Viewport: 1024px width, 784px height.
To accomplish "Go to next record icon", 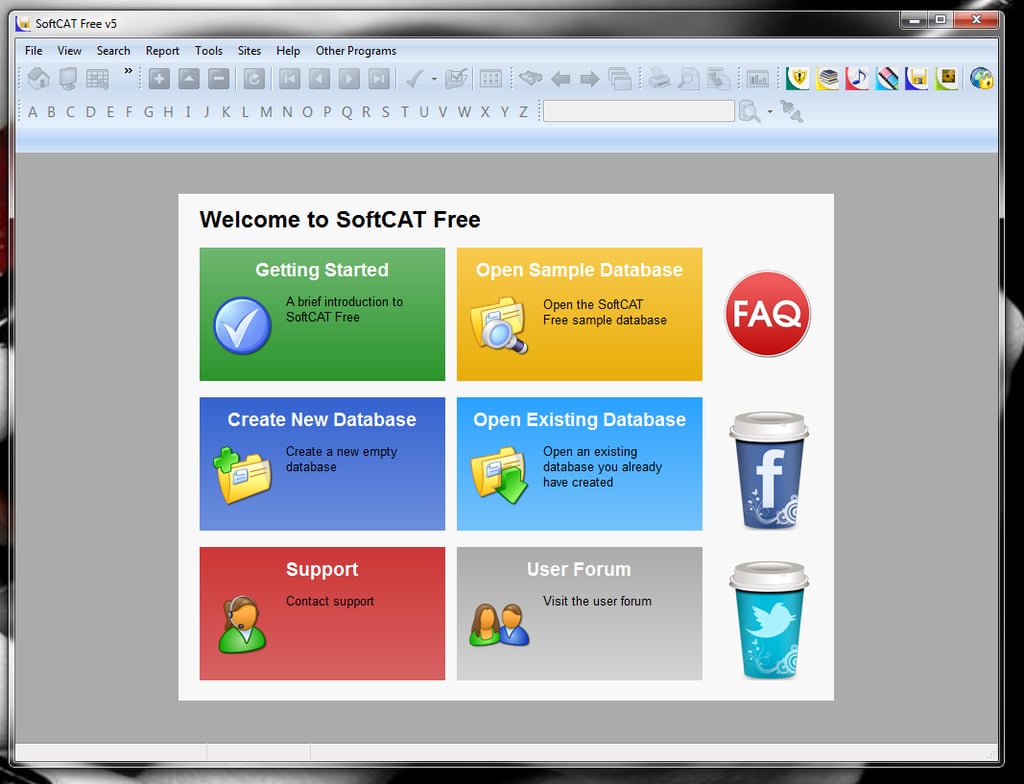I will pos(349,79).
